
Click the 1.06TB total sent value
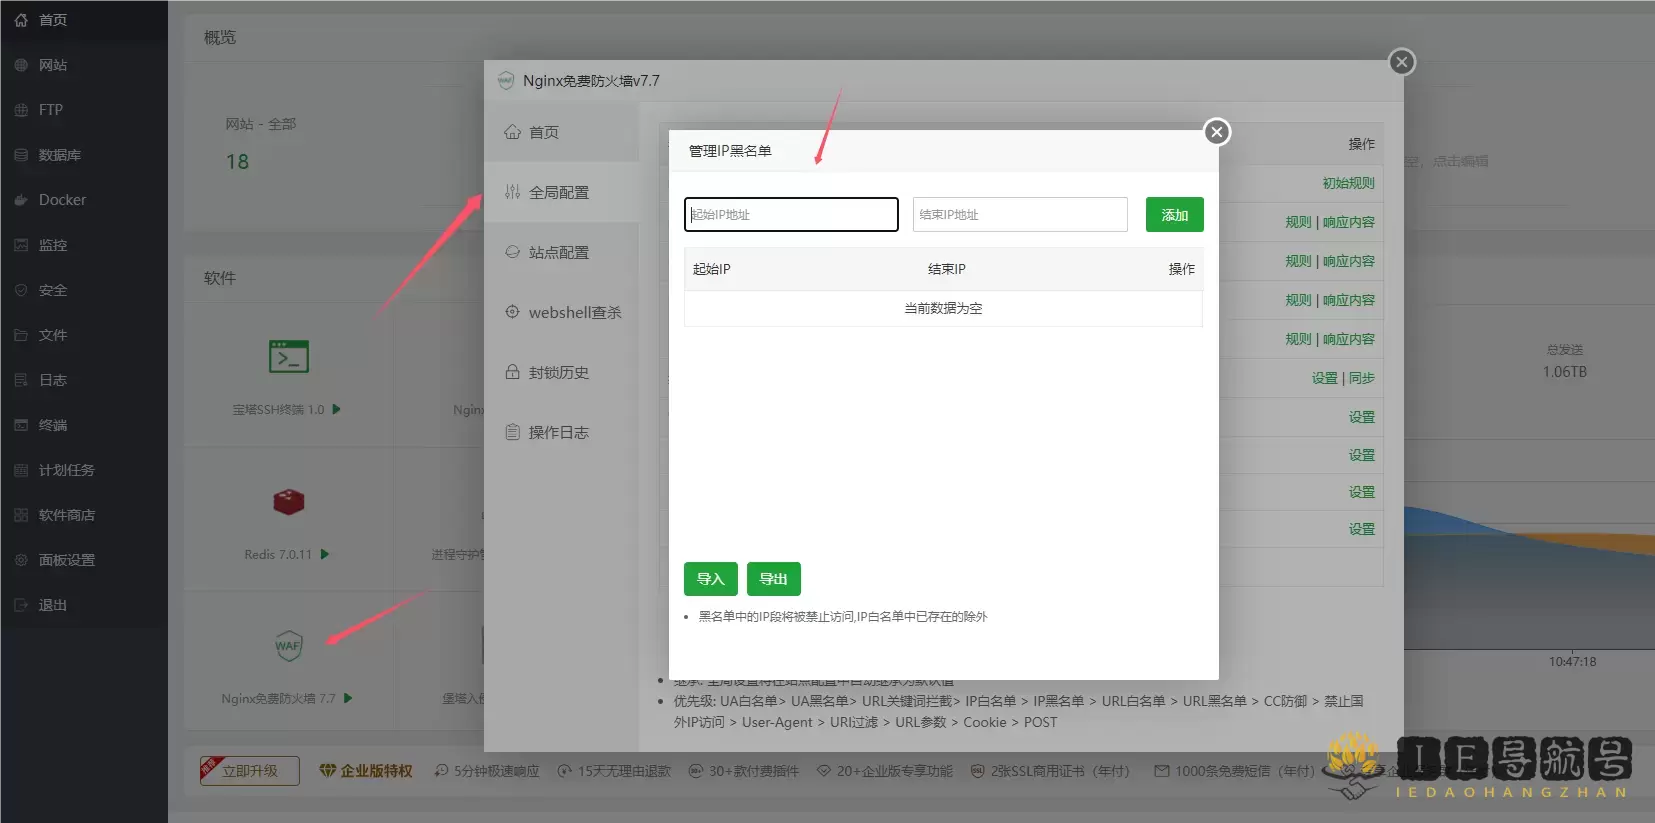pyautogui.click(x=1565, y=372)
